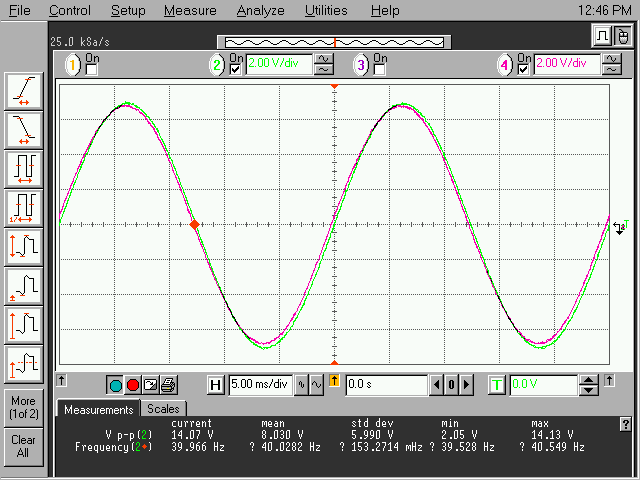Image resolution: width=640 pixels, height=480 pixels.
Task: Open the Analyze menu
Action: [x=260, y=10]
